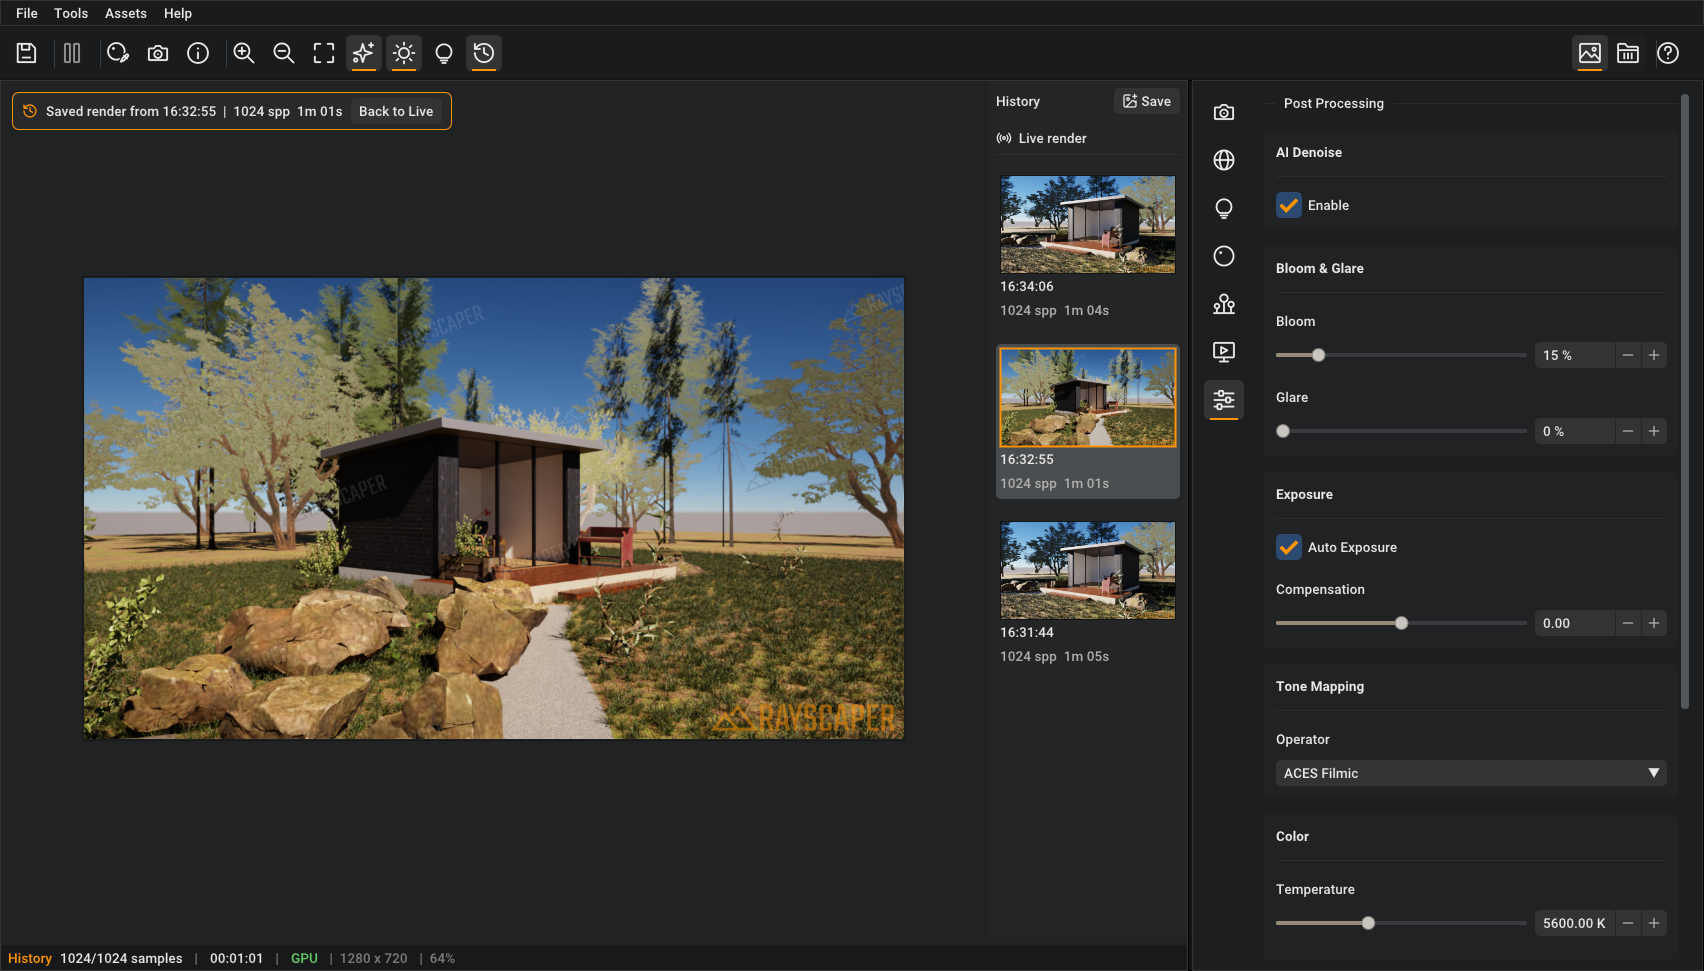This screenshot has width=1704, height=971.
Task: Increase Compensation with plus button
Action: 1654,623
